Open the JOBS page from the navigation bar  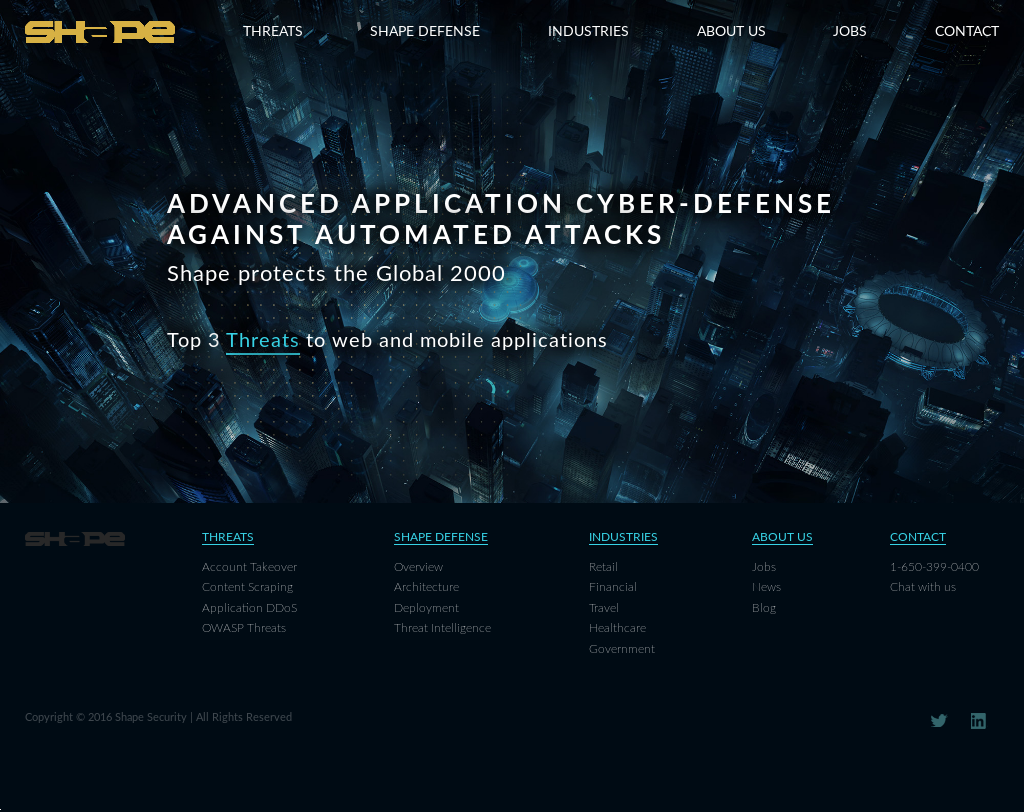click(x=849, y=31)
